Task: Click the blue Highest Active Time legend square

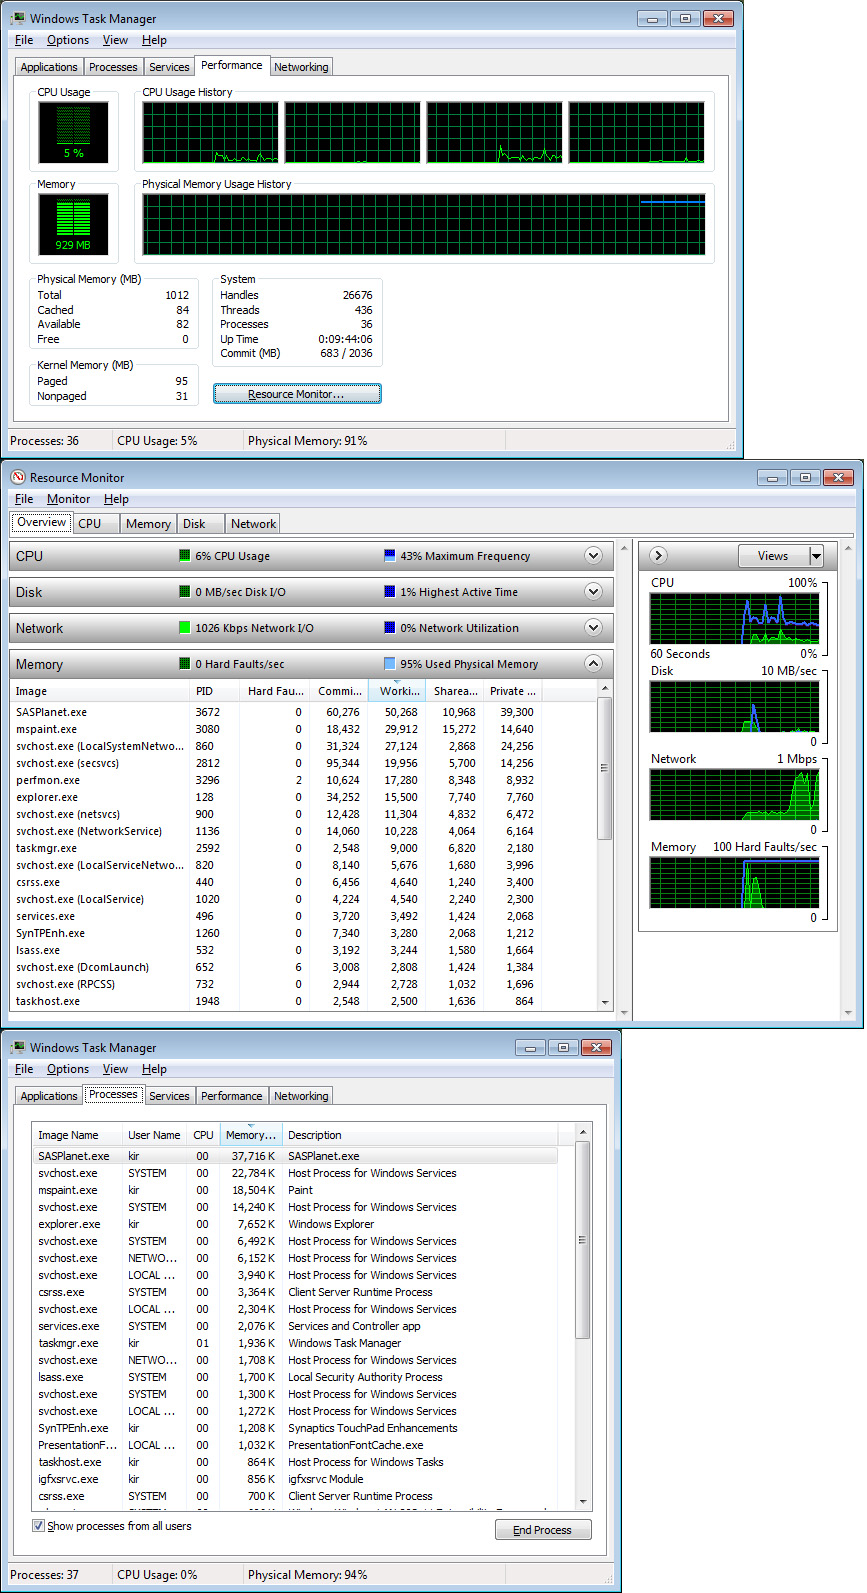Action: tap(390, 592)
